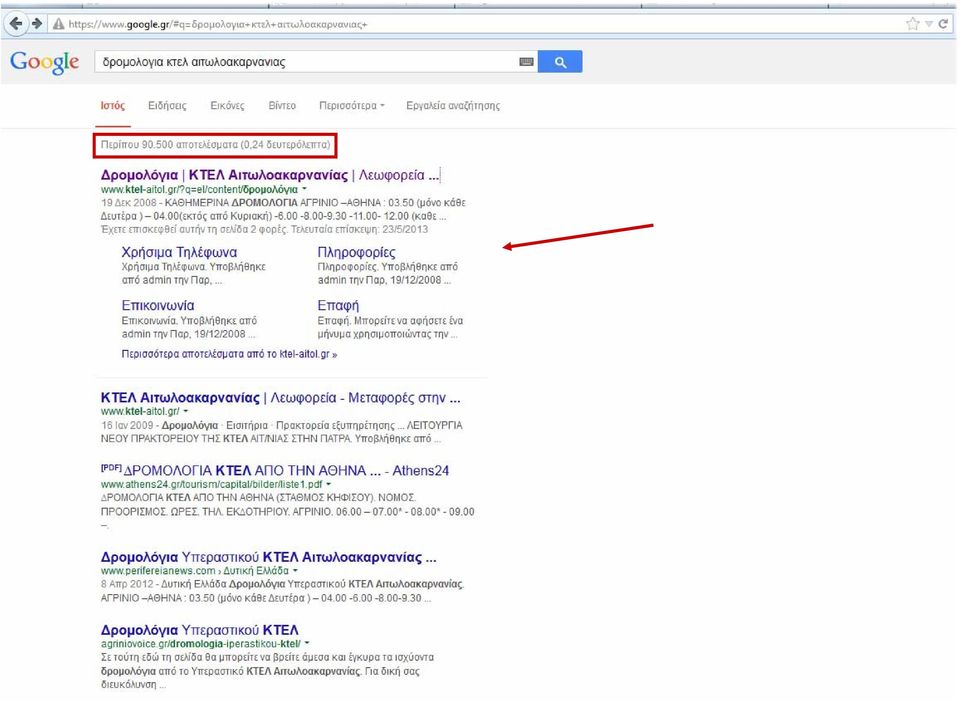Open the Επικοινωνία sitelink
960x702 pixels.
(158, 305)
